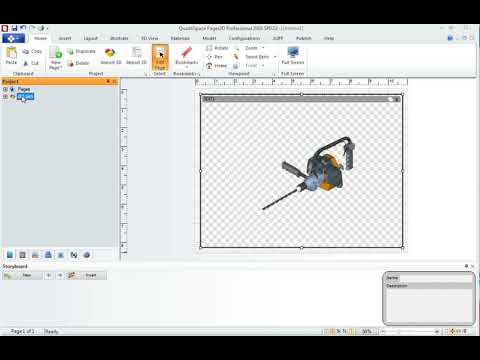Click the zoom percentage box in status bar

point(367,331)
